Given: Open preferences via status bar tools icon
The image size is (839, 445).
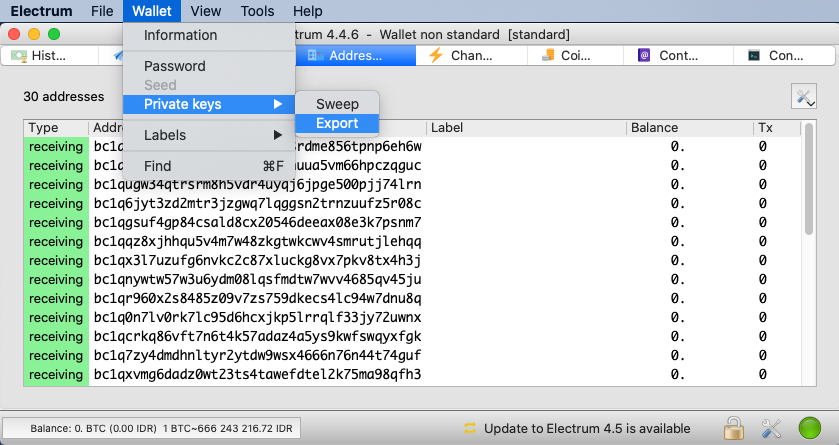Looking at the screenshot, I should tap(771, 428).
